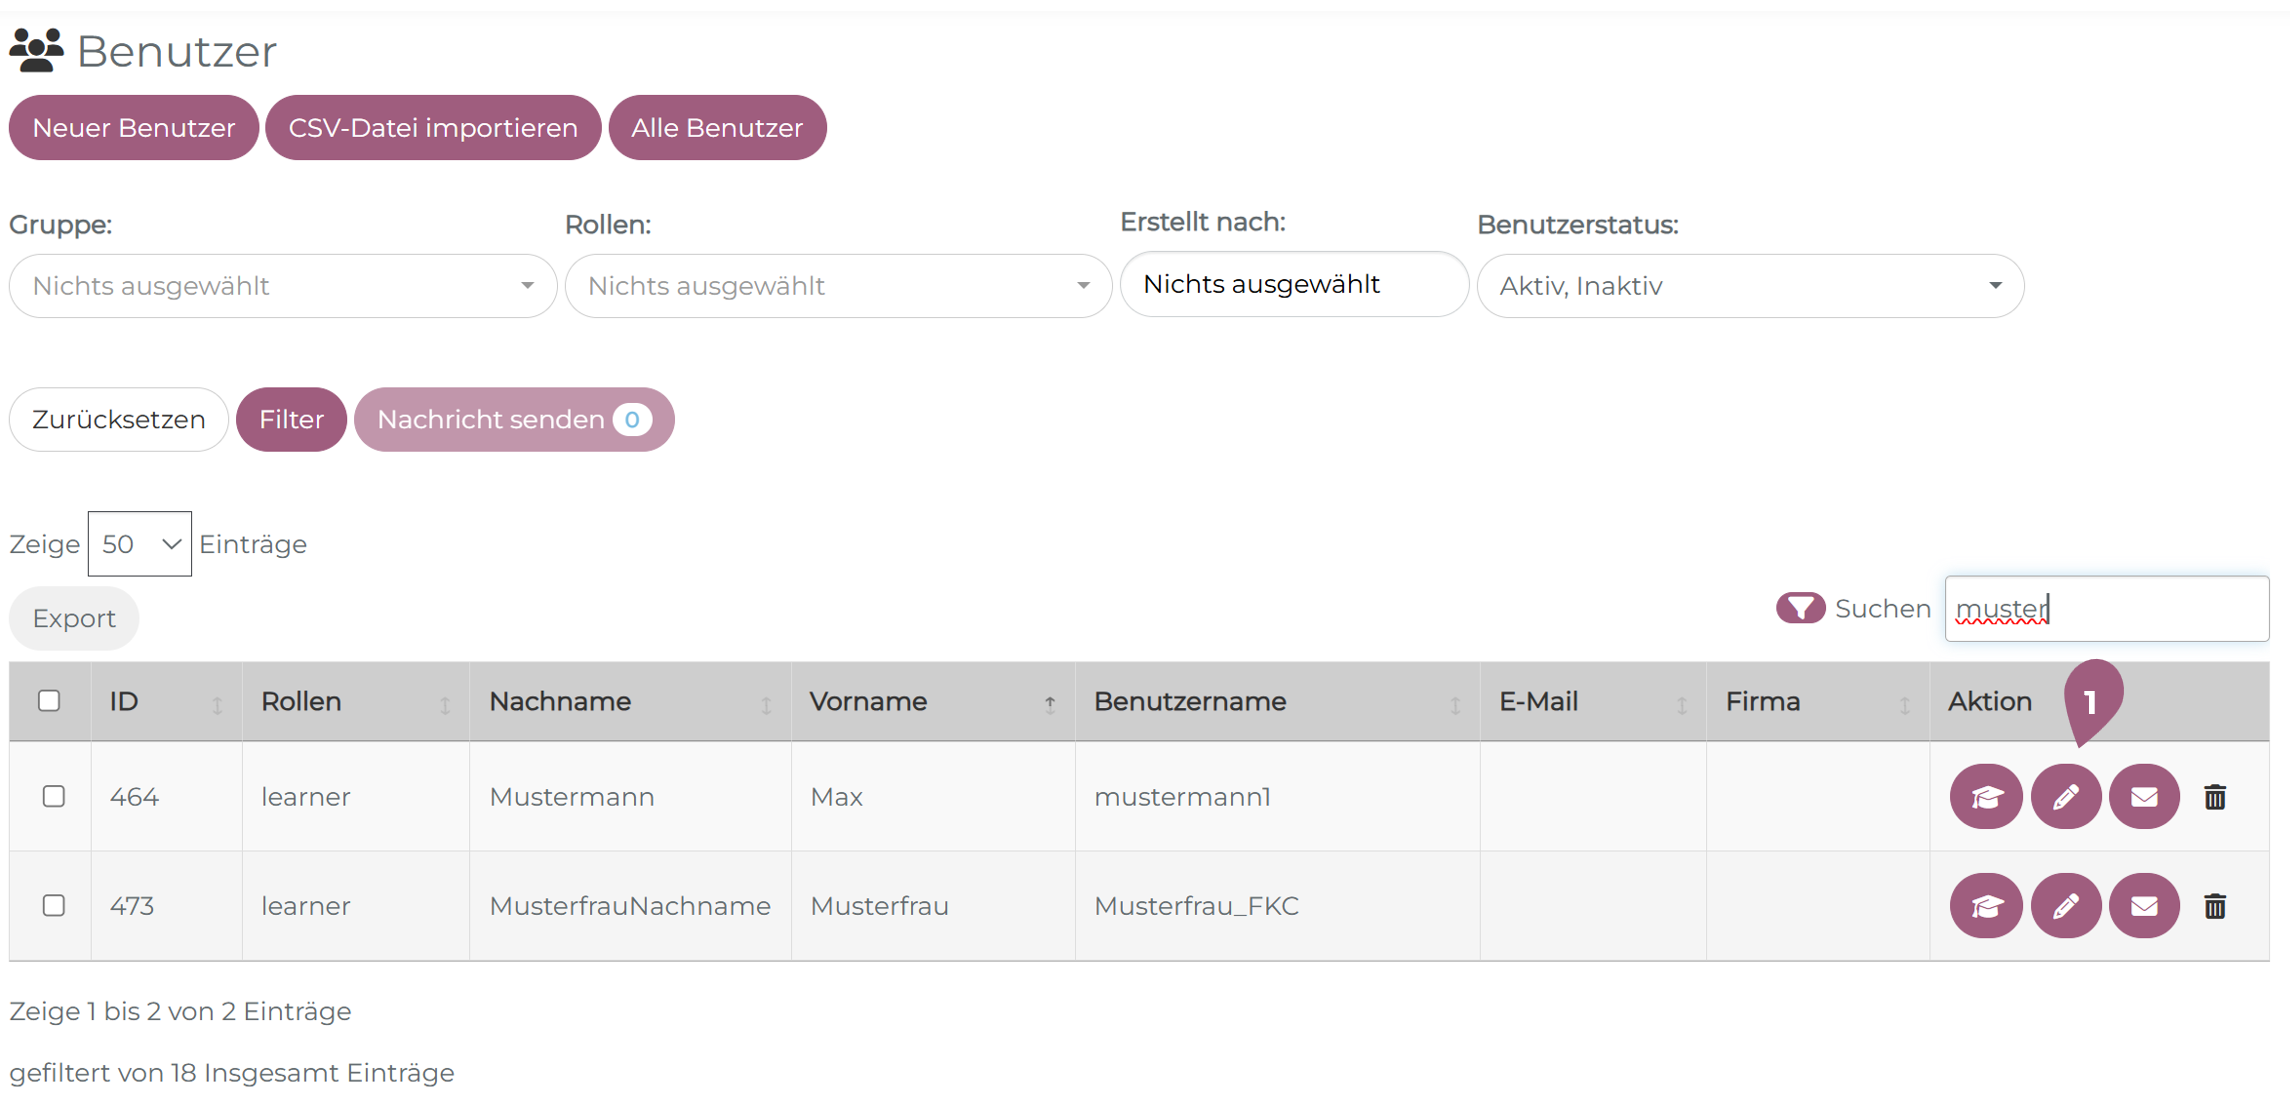Sort table by Vorname column header
Screen dimensions: 2290x1111
(x=868, y=702)
